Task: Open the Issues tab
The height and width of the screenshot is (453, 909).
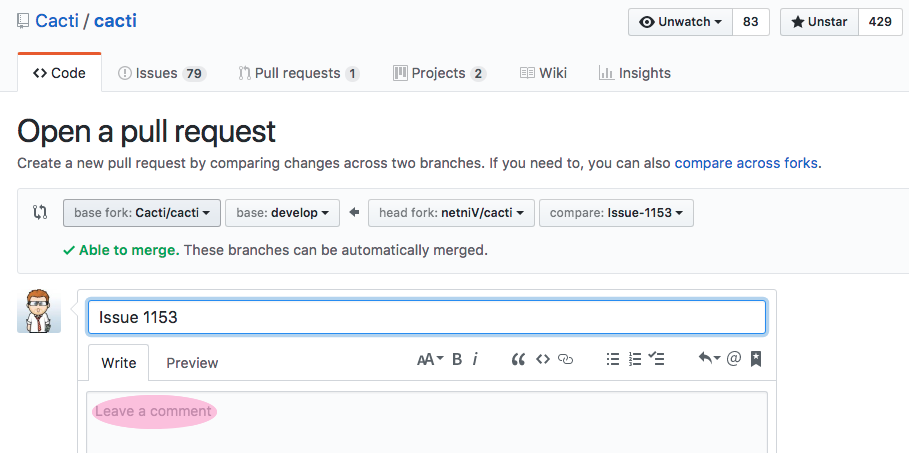Action: click(x=162, y=73)
